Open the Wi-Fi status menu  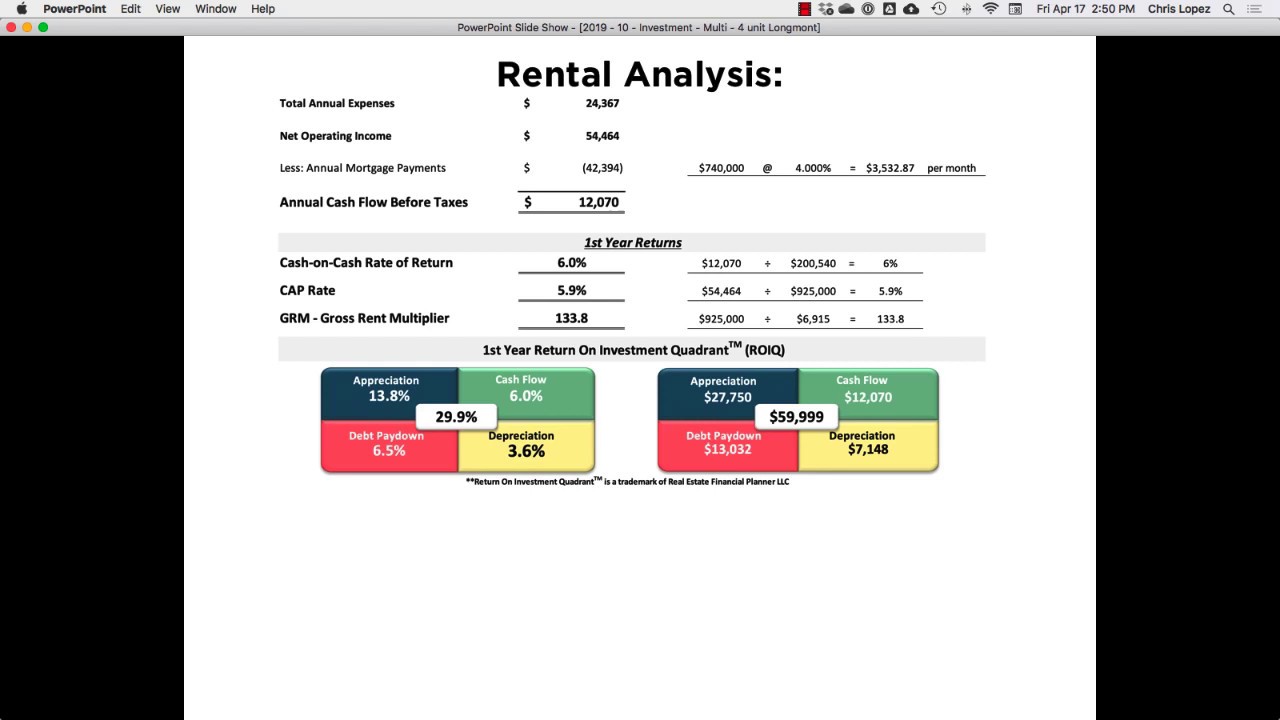(991, 9)
